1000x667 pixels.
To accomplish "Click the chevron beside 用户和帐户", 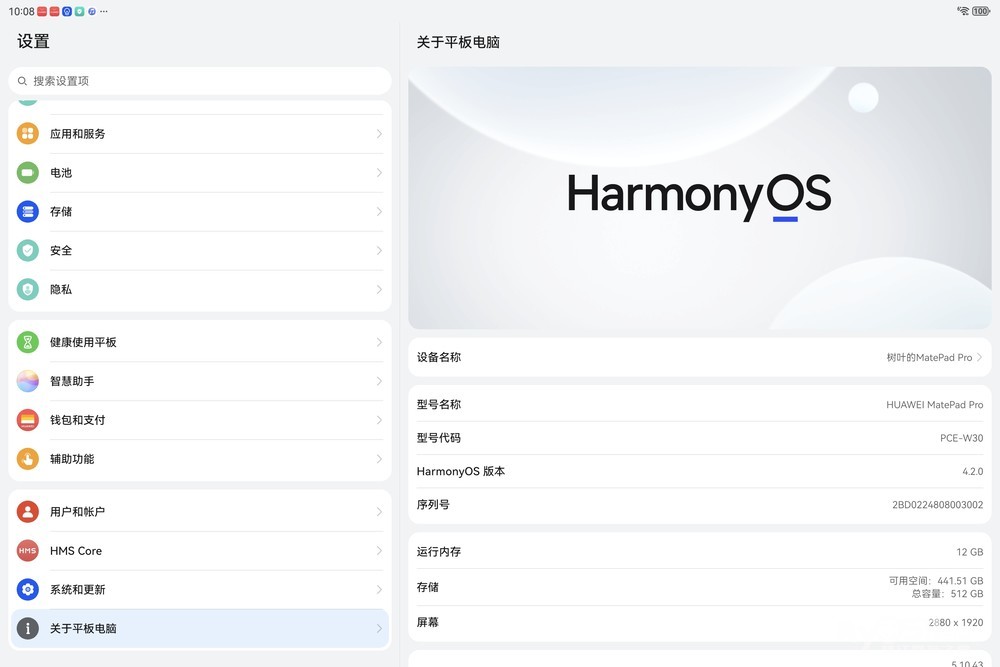I will (x=379, y=512).
